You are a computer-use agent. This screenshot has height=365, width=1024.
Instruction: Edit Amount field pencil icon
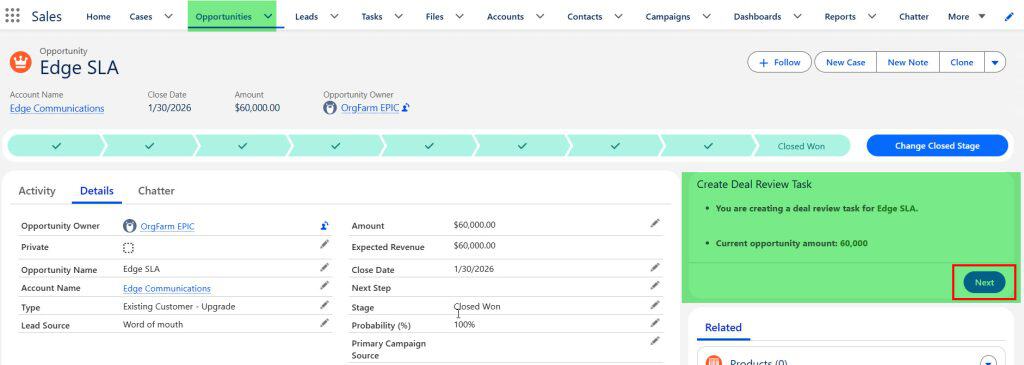click(655, 223)
